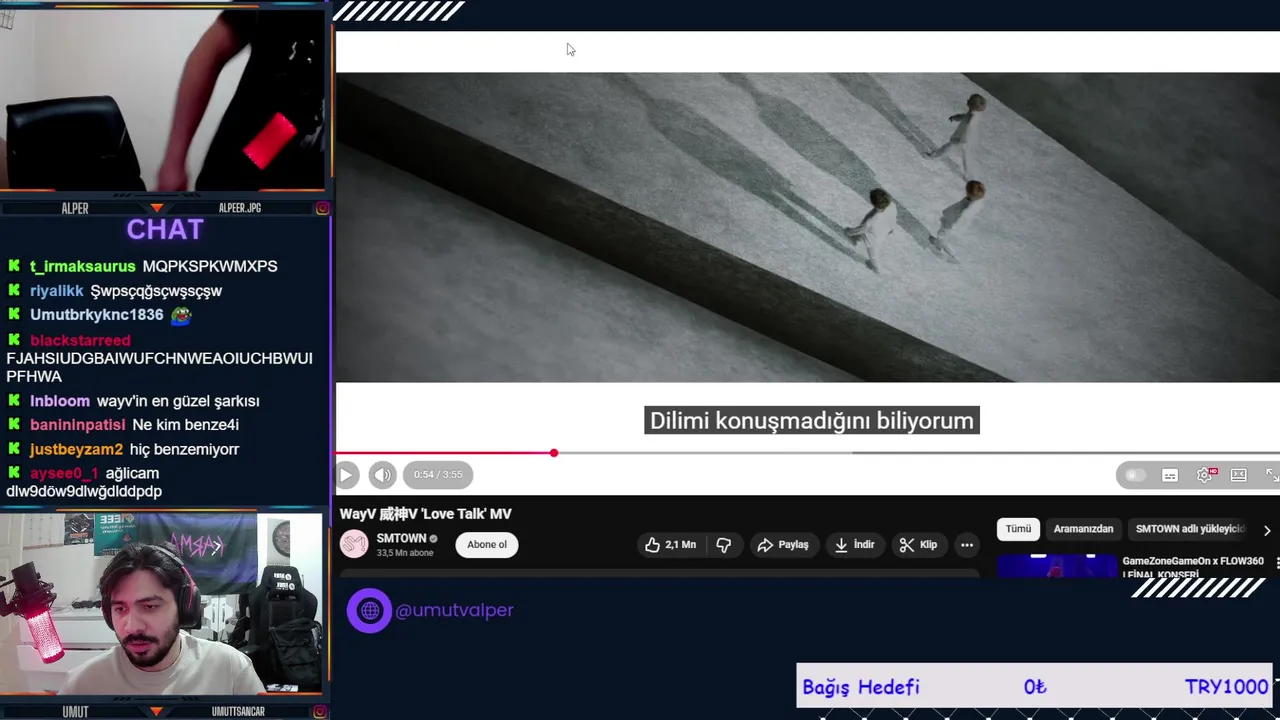This screenshot has width=1280, height=720.
Task: Click the frog emote in Umutbrkyknc1836's message
Action: point(181,315)
